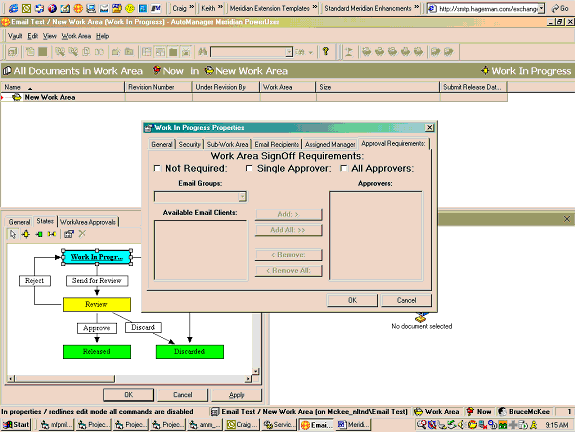Open the browser address bar dropdown arrow
The height and width of the screenshot is (432, 575).
pyautogui.click(x=541, y=8)
